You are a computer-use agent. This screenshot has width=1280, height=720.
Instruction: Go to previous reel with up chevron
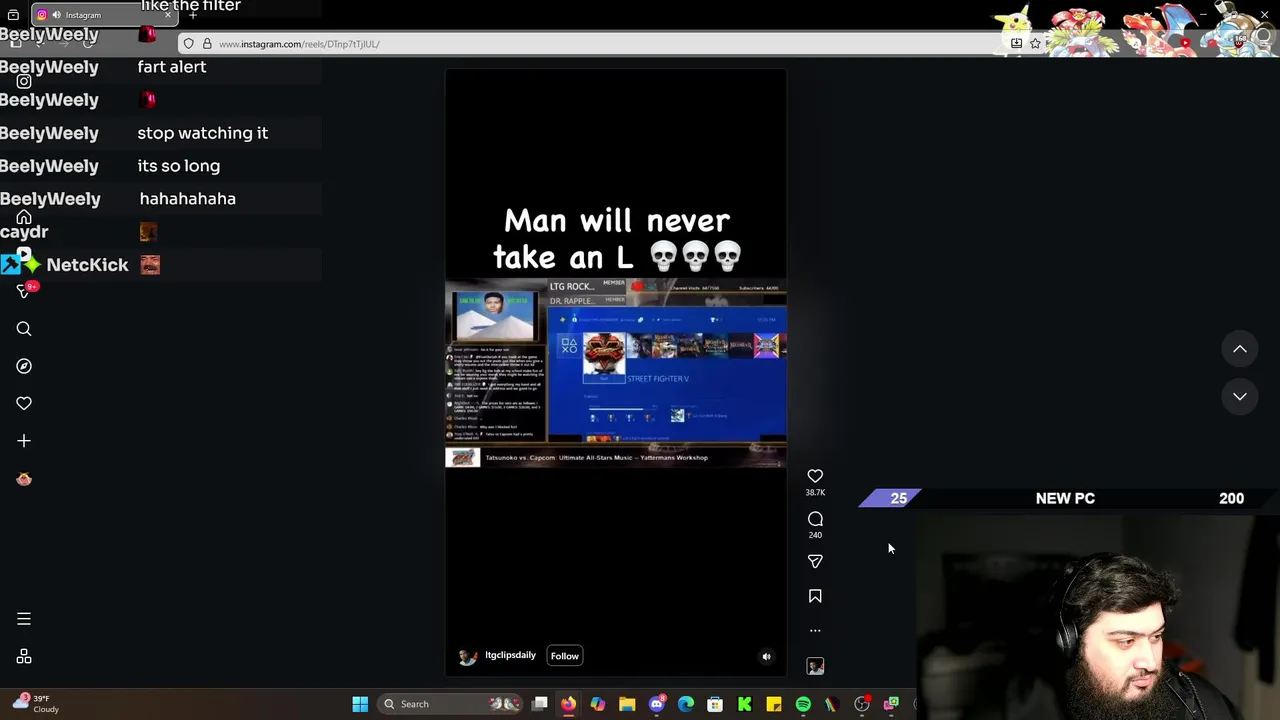pos(1240,349)
